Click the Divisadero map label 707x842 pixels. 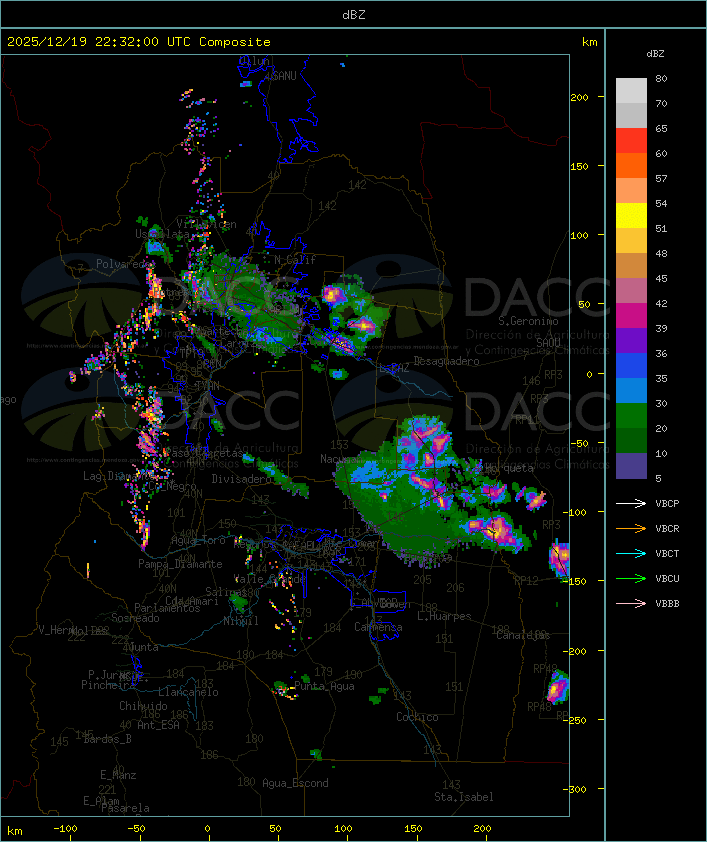click(x=242, y=478)
